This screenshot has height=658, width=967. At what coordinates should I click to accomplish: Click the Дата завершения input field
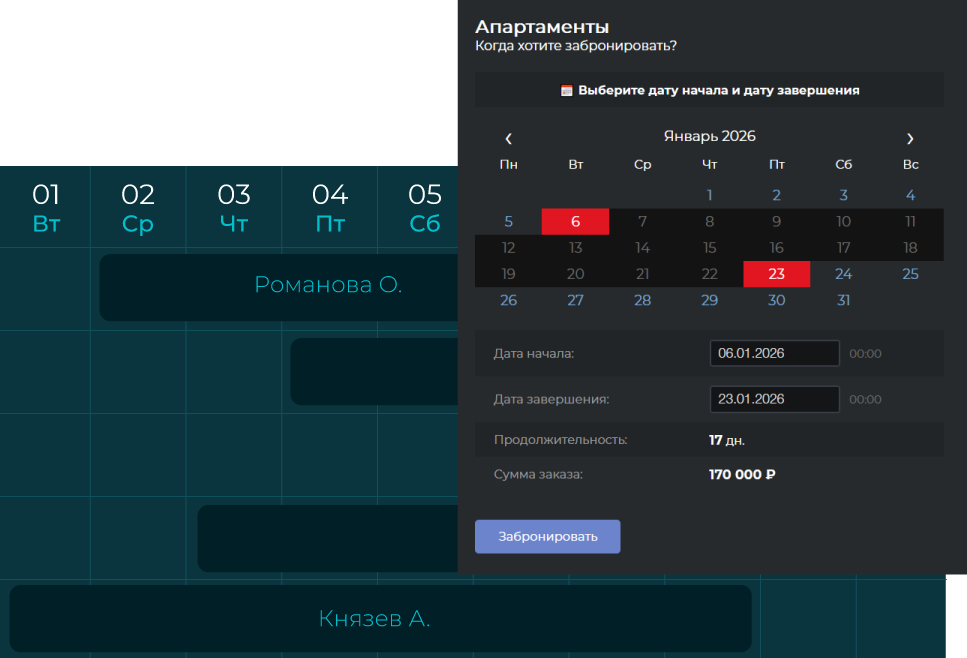[x=774, y=399]
